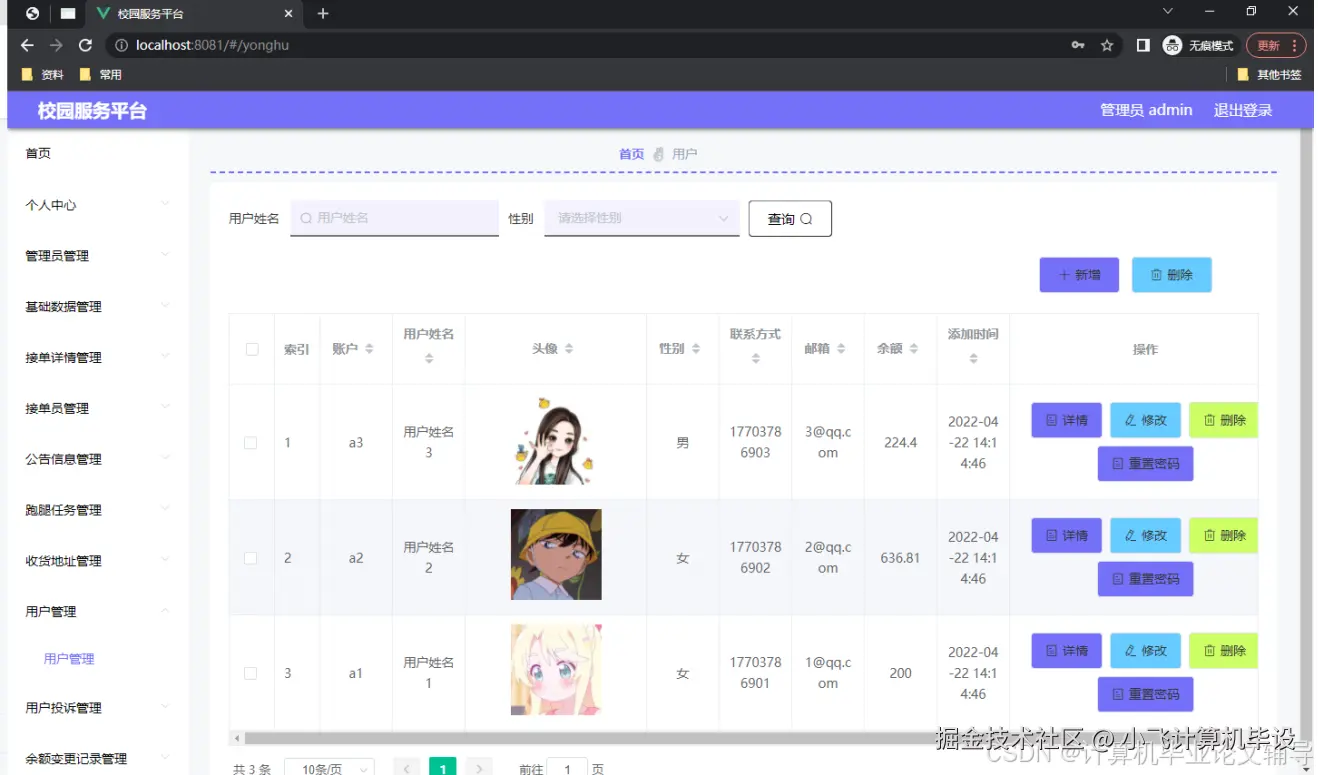
Task: Click the 新增 add button
Action: [x=1079, y=275]
